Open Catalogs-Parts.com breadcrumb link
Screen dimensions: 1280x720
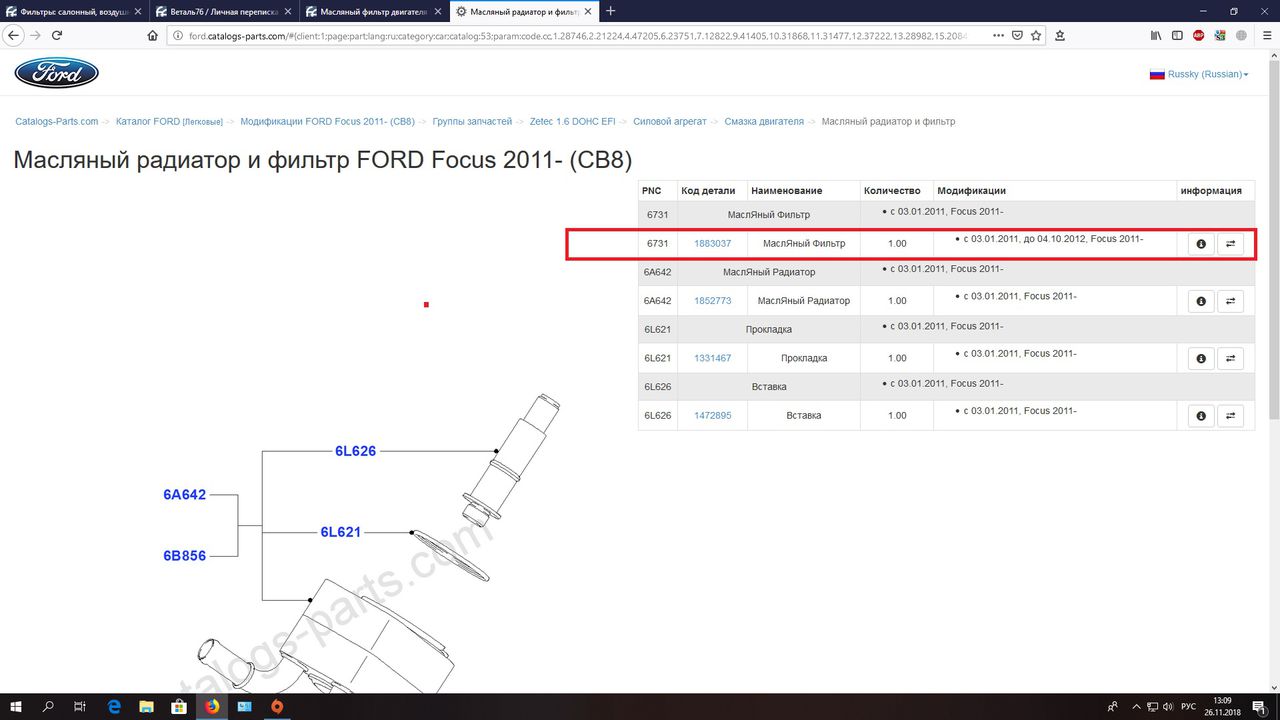click(57, 122)
